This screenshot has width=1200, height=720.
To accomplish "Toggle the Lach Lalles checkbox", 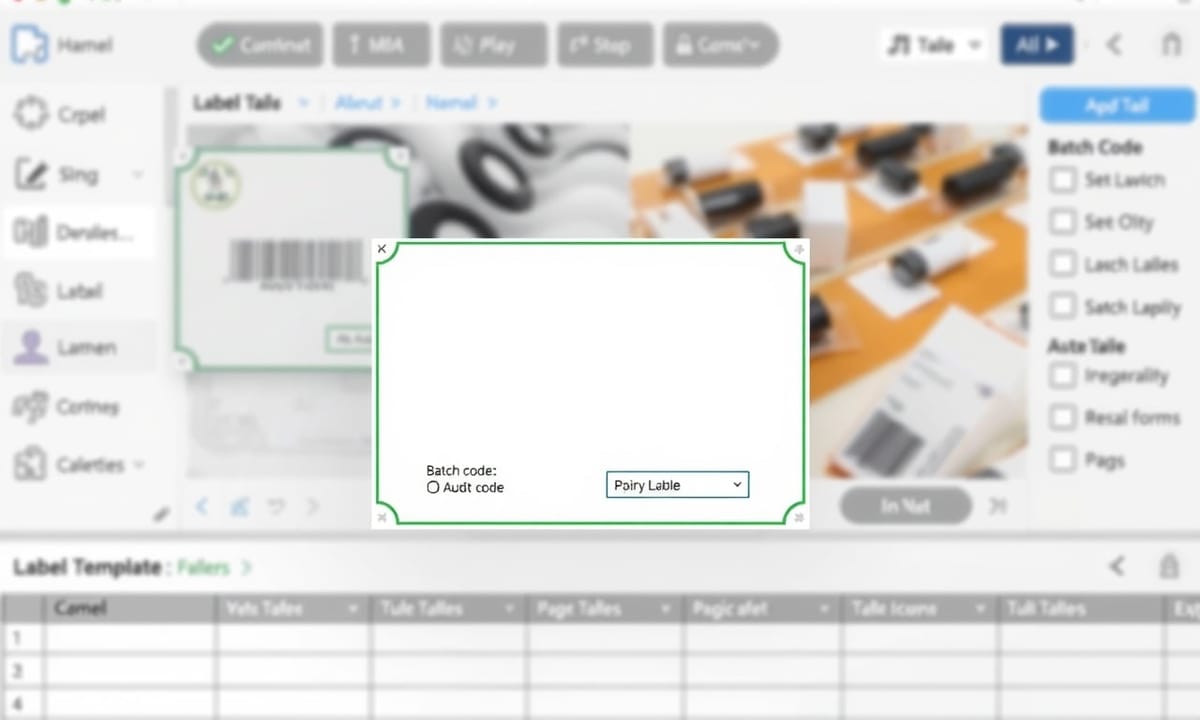I will click(1061, 264).
